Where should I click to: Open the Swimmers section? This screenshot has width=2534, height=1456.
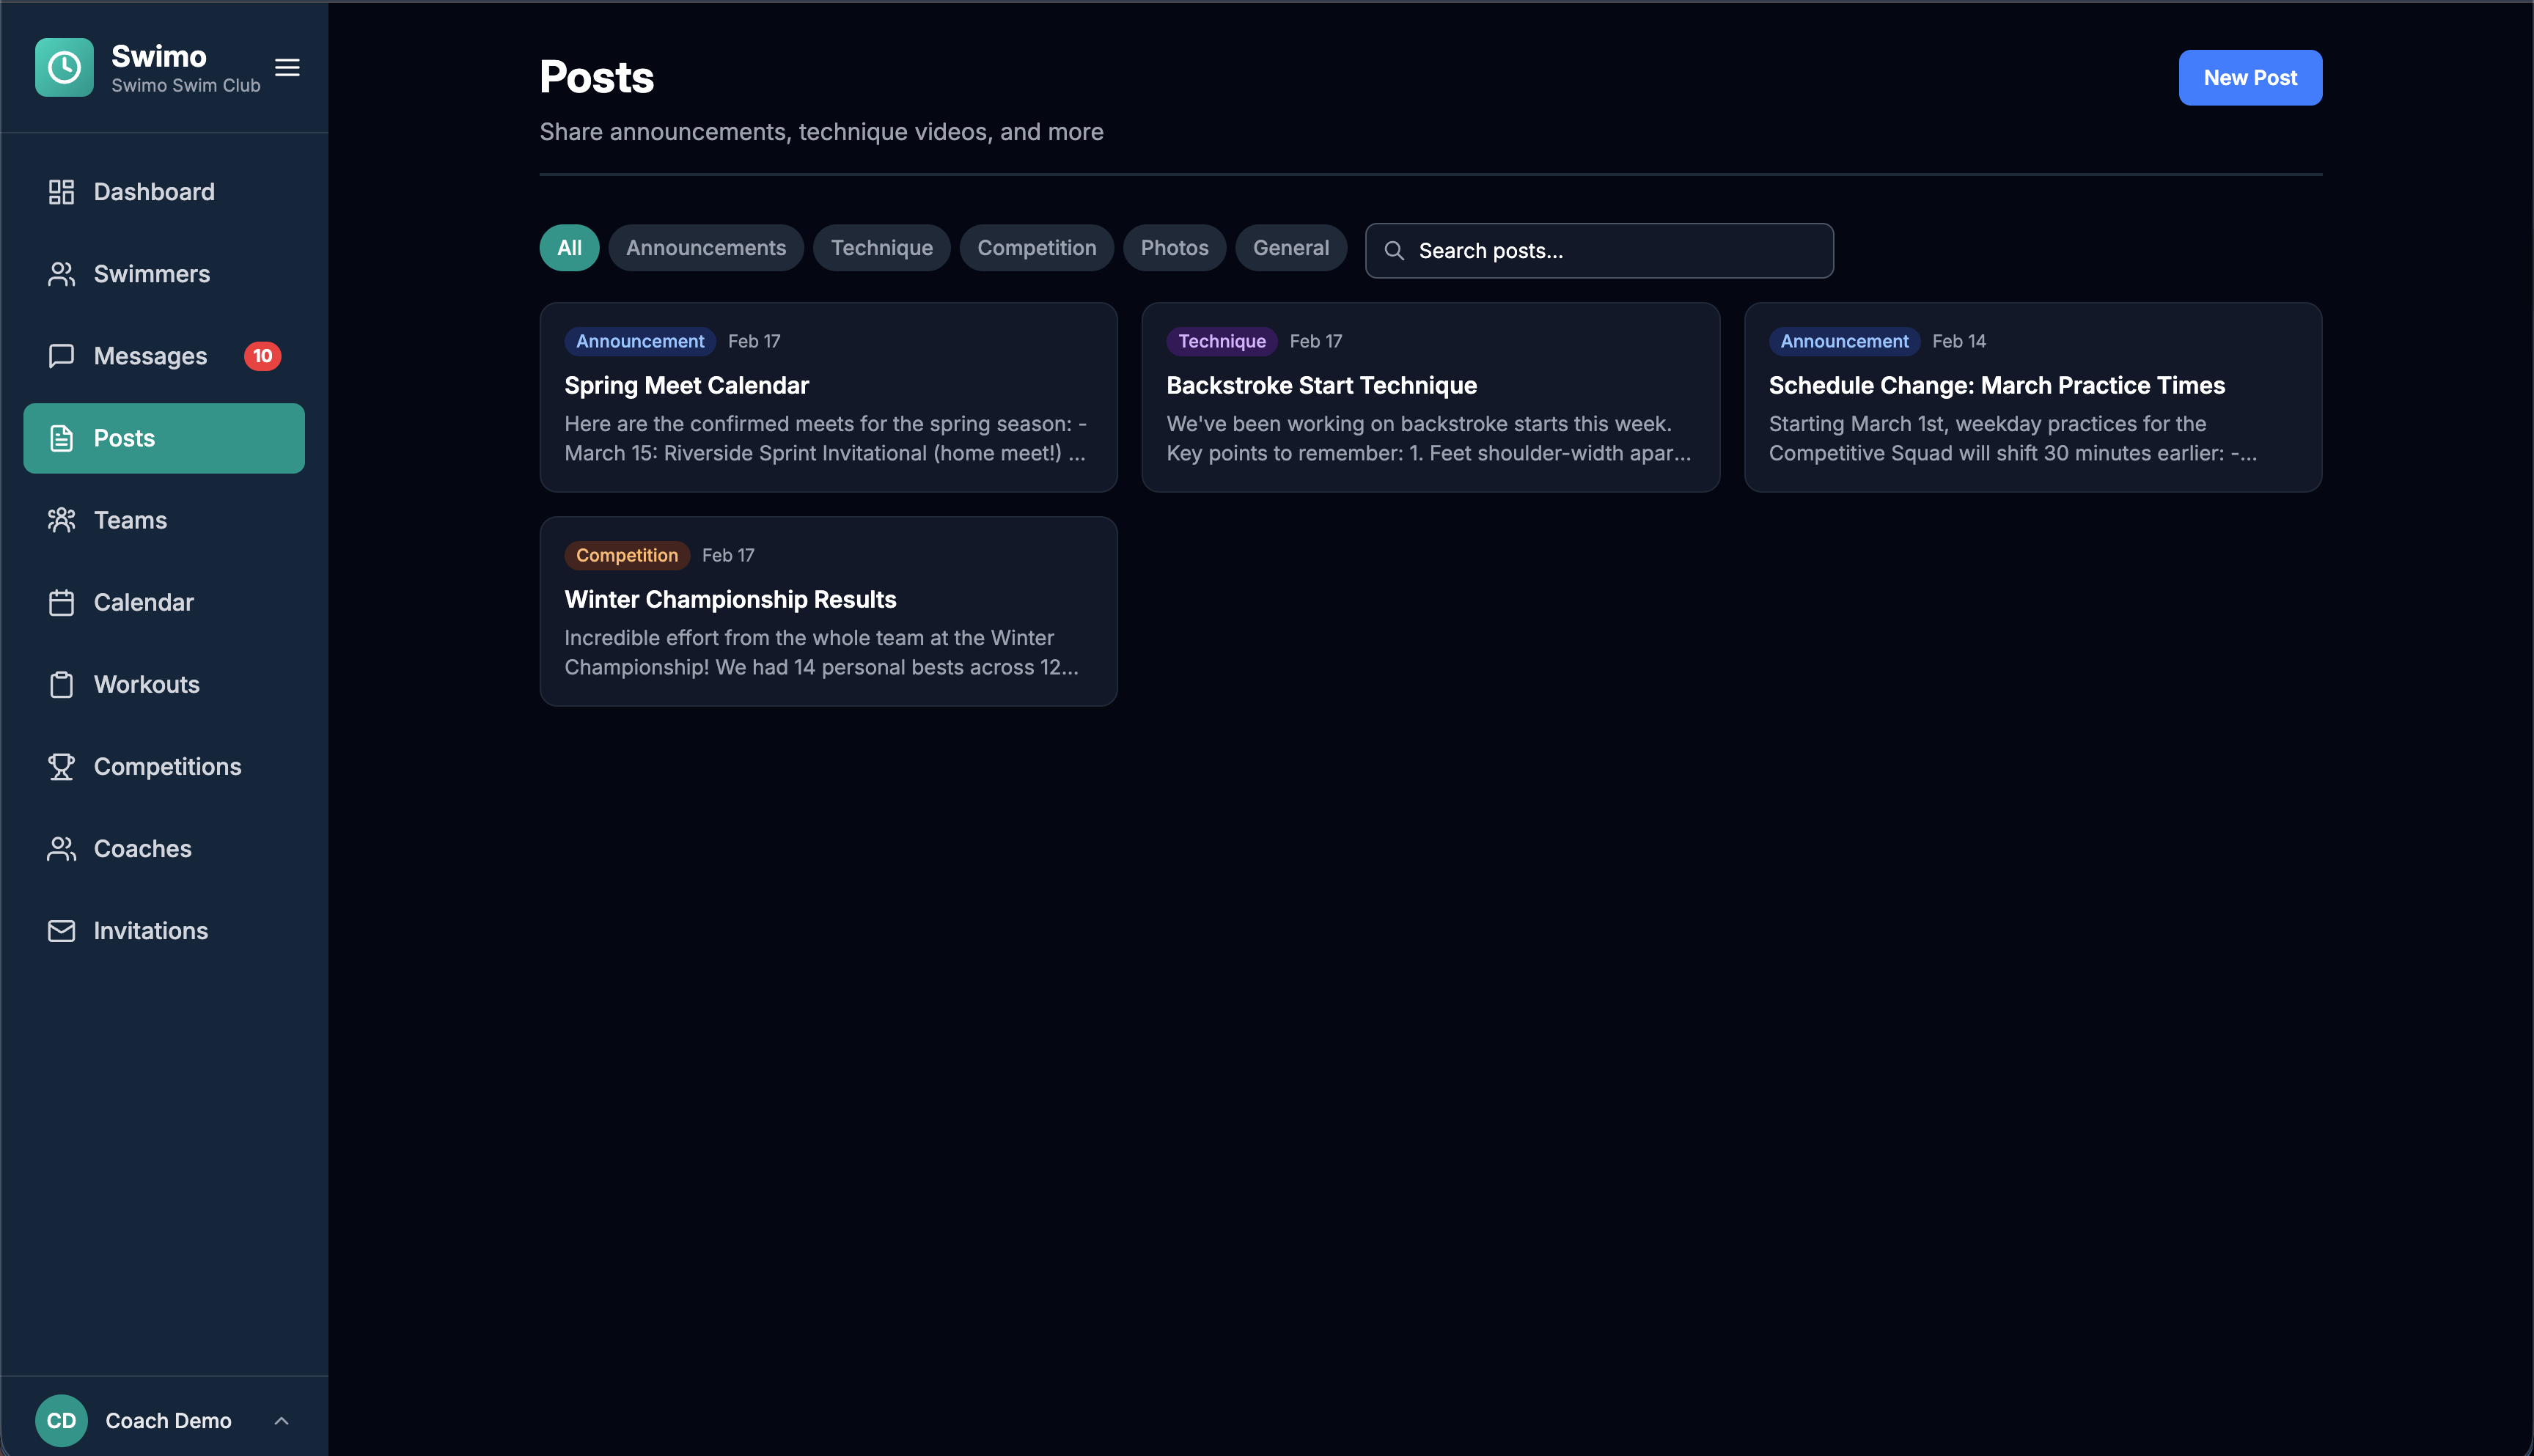tap(61, 273)
